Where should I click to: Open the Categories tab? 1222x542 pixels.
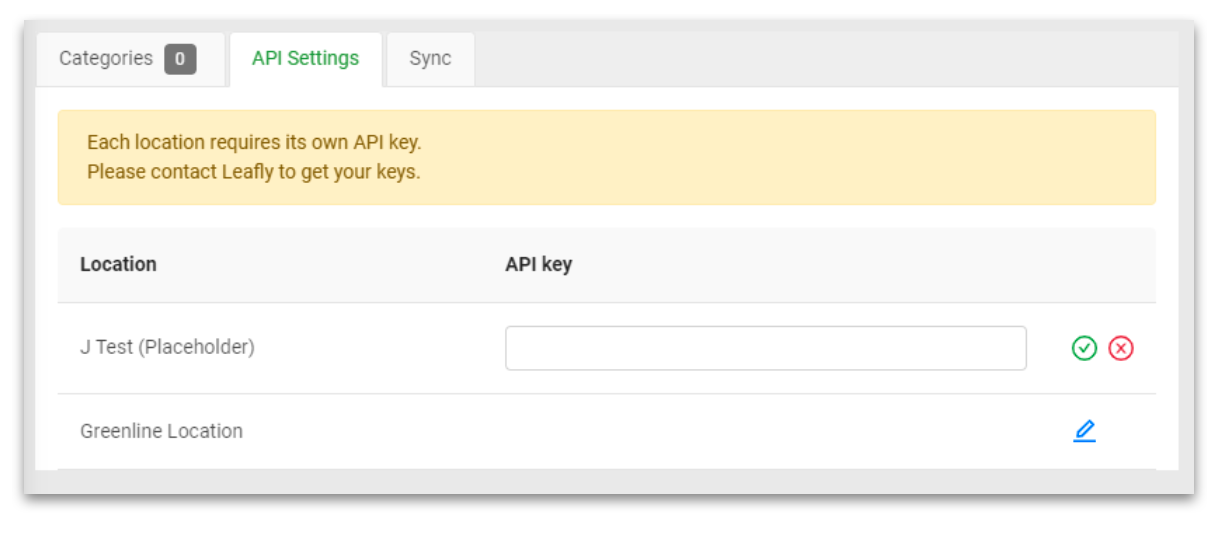tap(130, 59)
